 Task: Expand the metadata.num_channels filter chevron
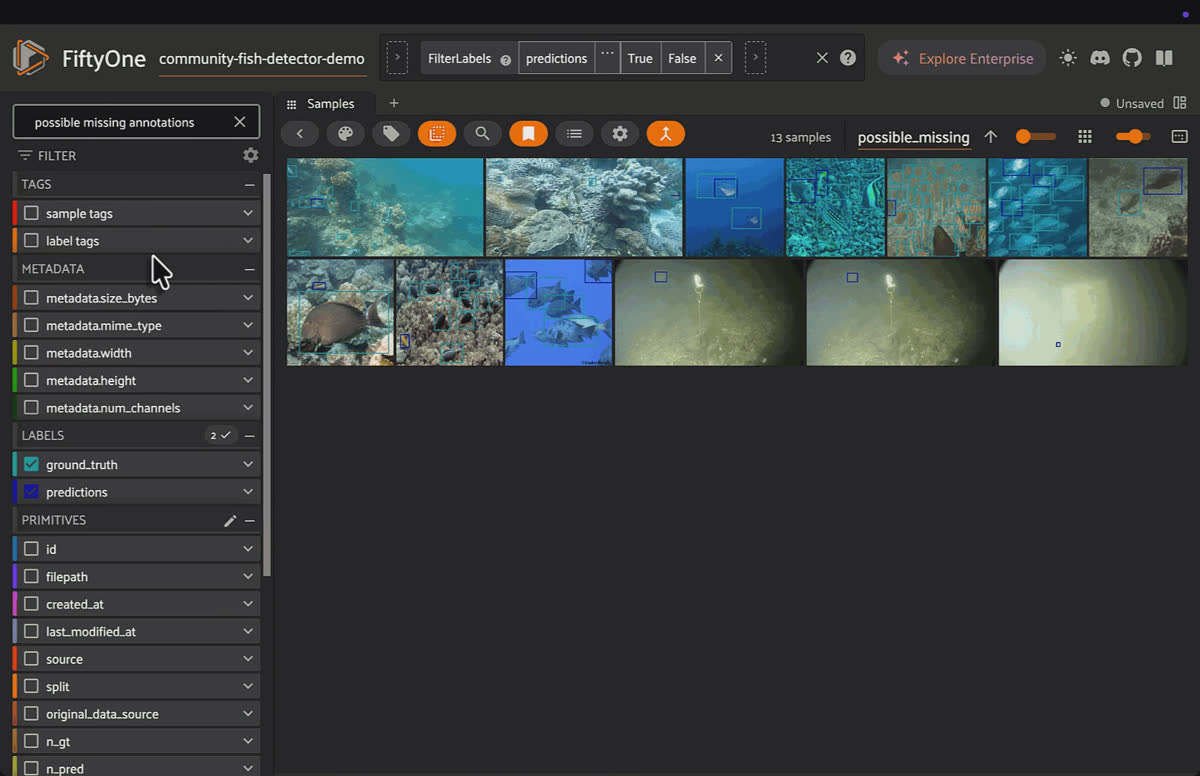tap(248, 408)
